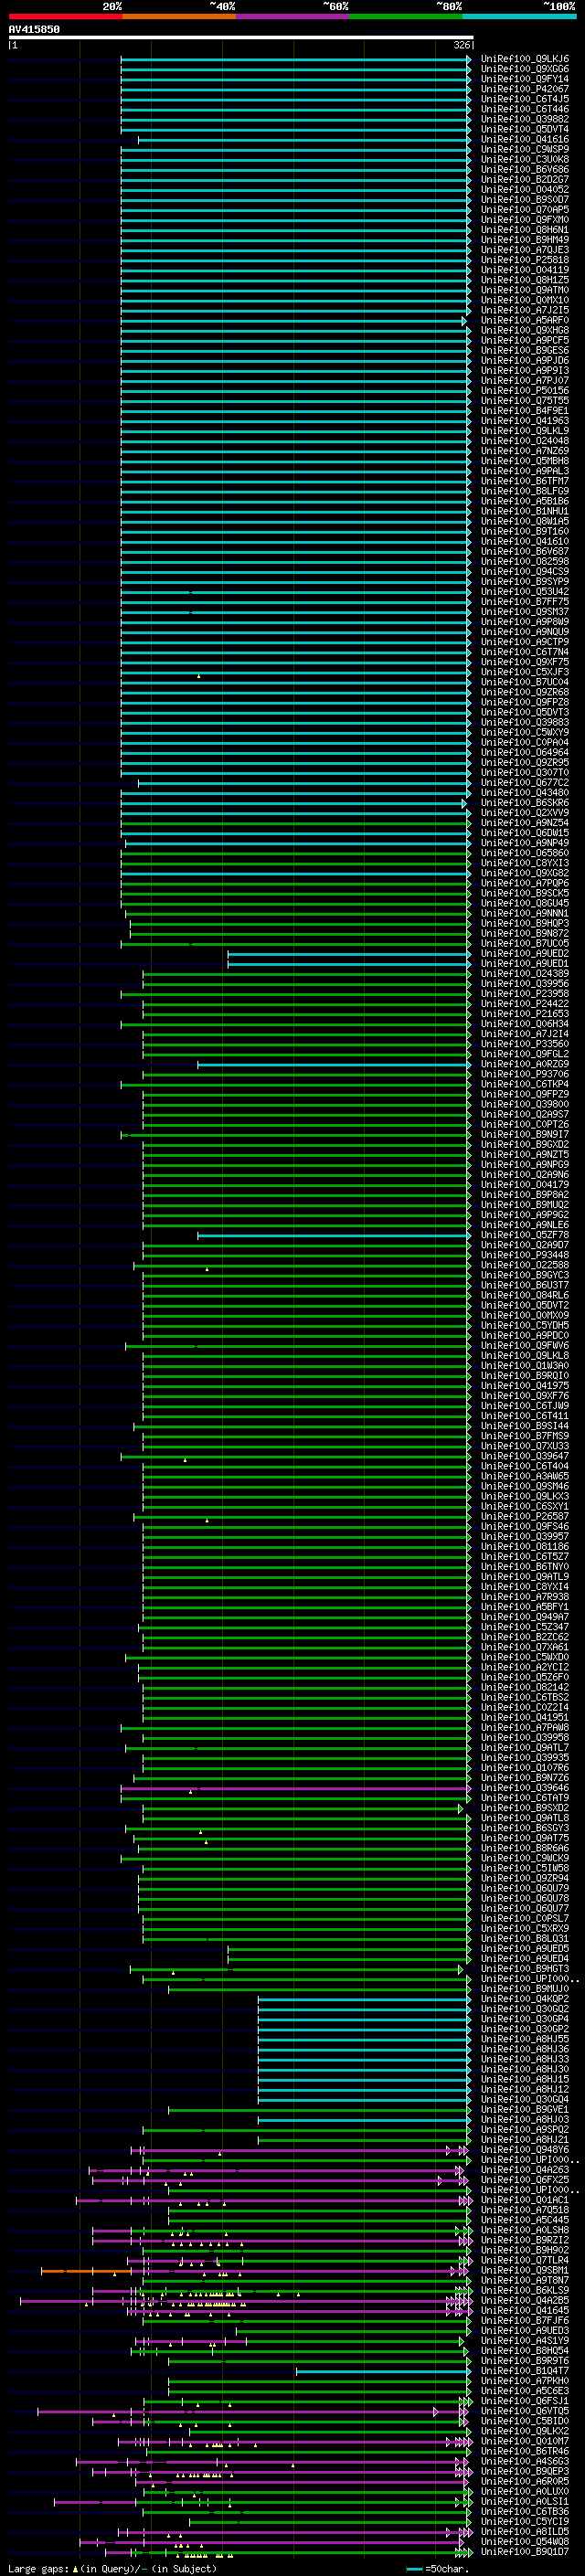Select hit label UniRef100_Q8H6N1

click(525, 229)
